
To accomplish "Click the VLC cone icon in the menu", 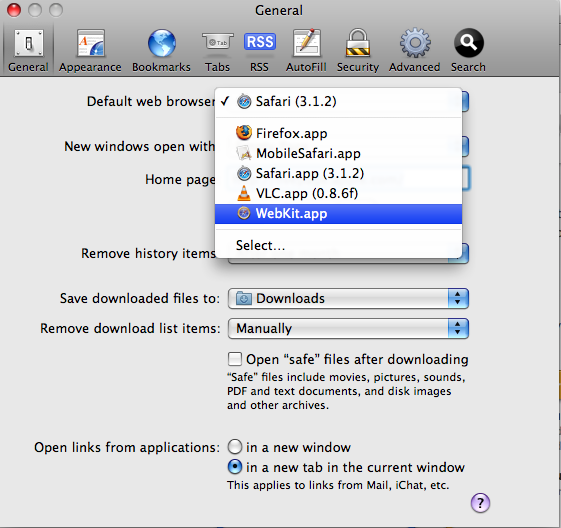I will tap(244, 193).
